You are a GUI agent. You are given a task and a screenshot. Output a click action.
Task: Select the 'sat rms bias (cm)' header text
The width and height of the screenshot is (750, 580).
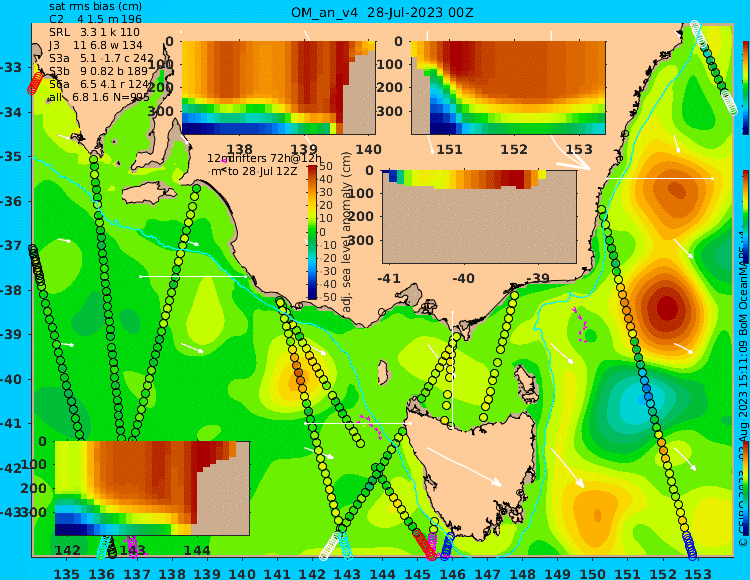(x=96, y=7)
